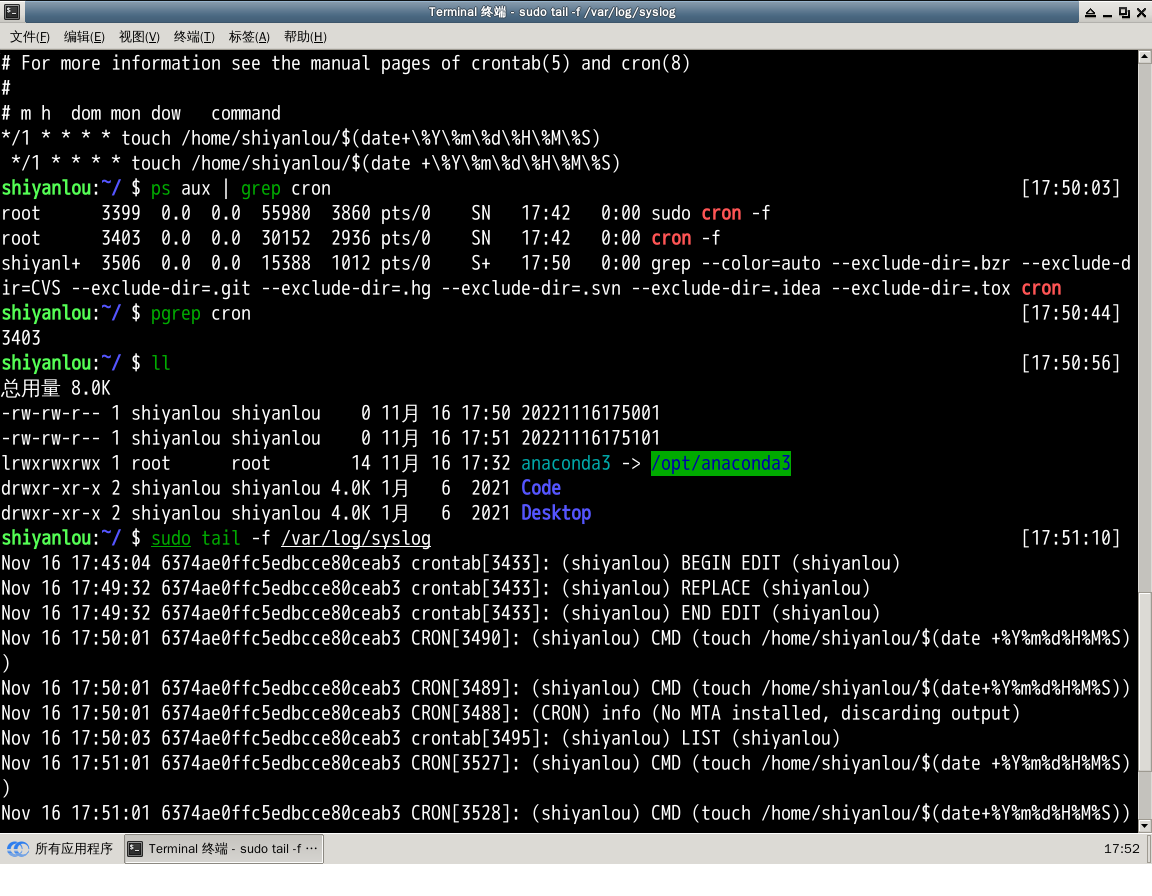
Task: Open the 终端(T) menu
Action: click(x=194, y=37)
